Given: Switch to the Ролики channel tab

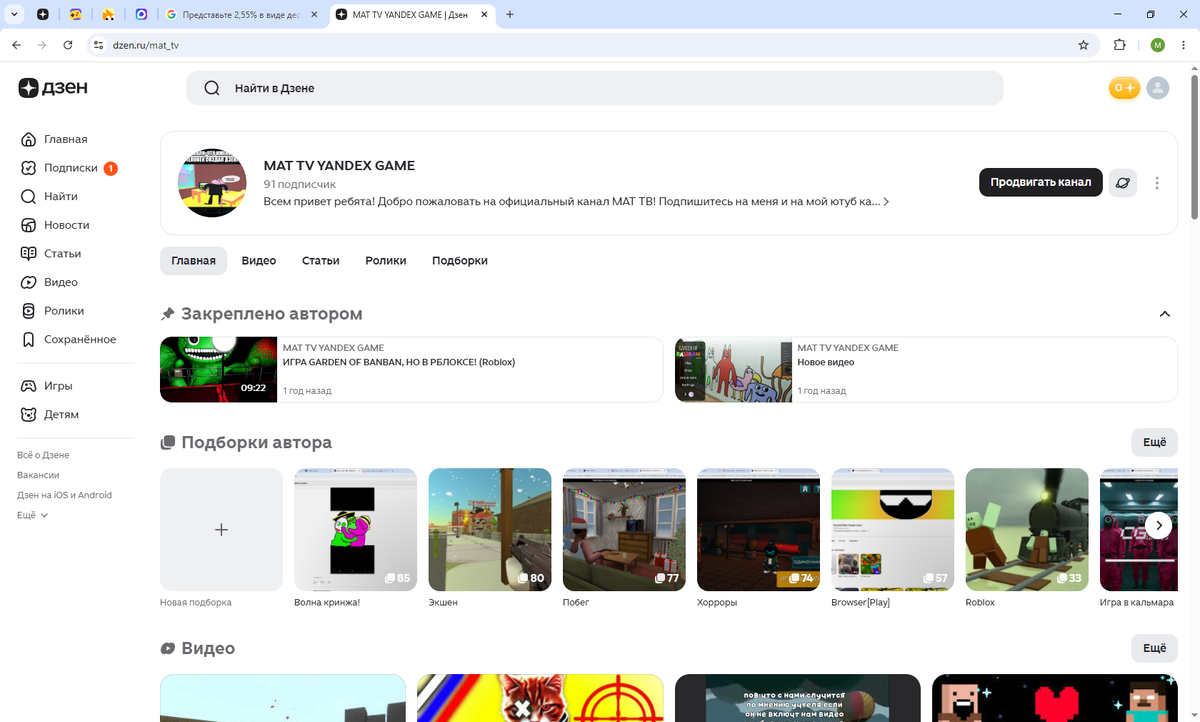Looking at the screenshot, I should [386, 260].
